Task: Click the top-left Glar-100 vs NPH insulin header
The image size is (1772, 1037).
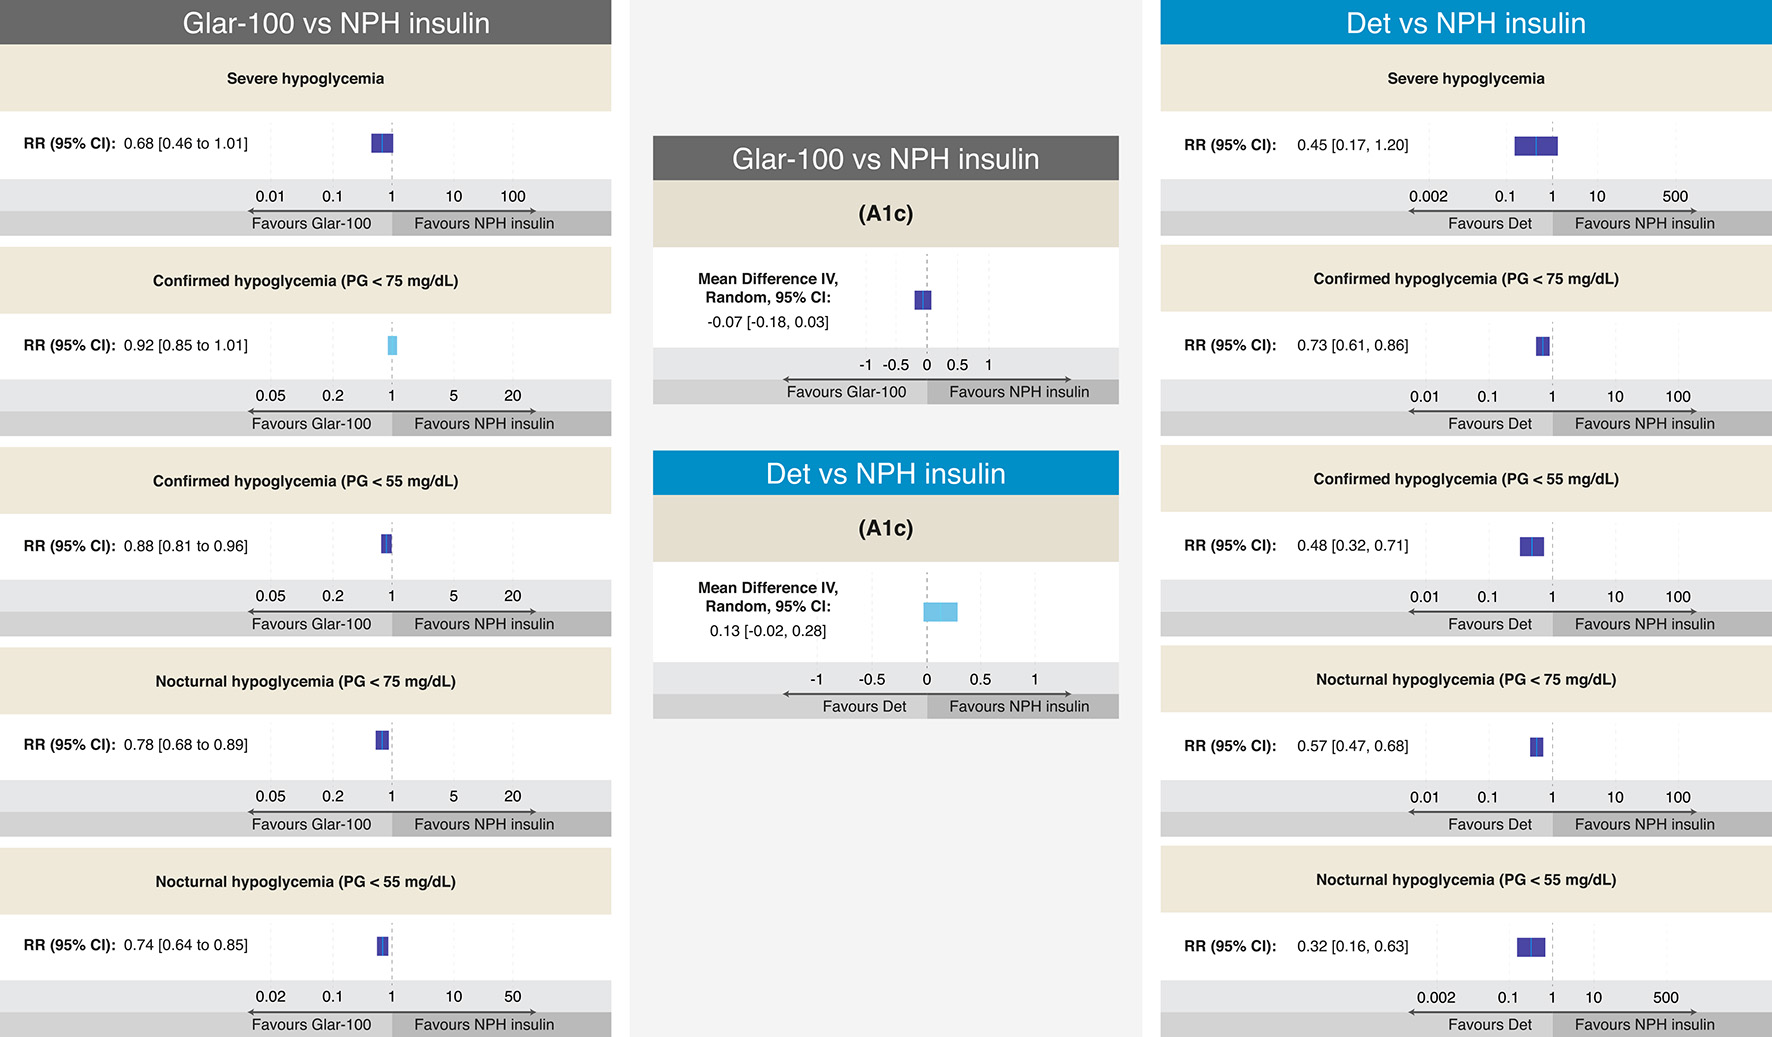Action: (305, 22)
